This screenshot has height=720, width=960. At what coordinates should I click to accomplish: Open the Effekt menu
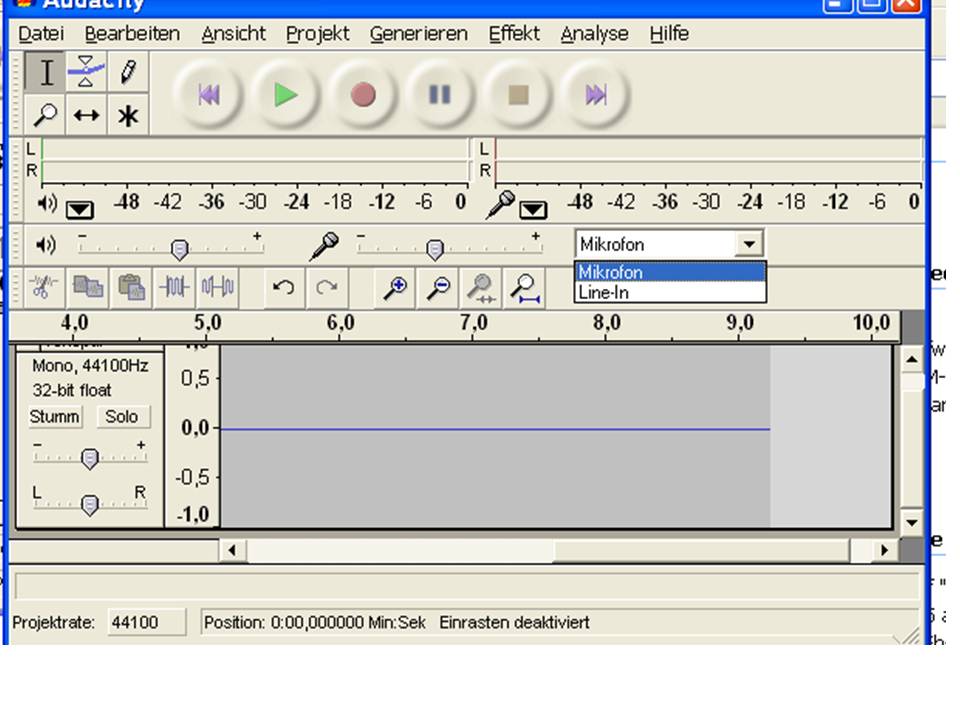coord(514,34)
